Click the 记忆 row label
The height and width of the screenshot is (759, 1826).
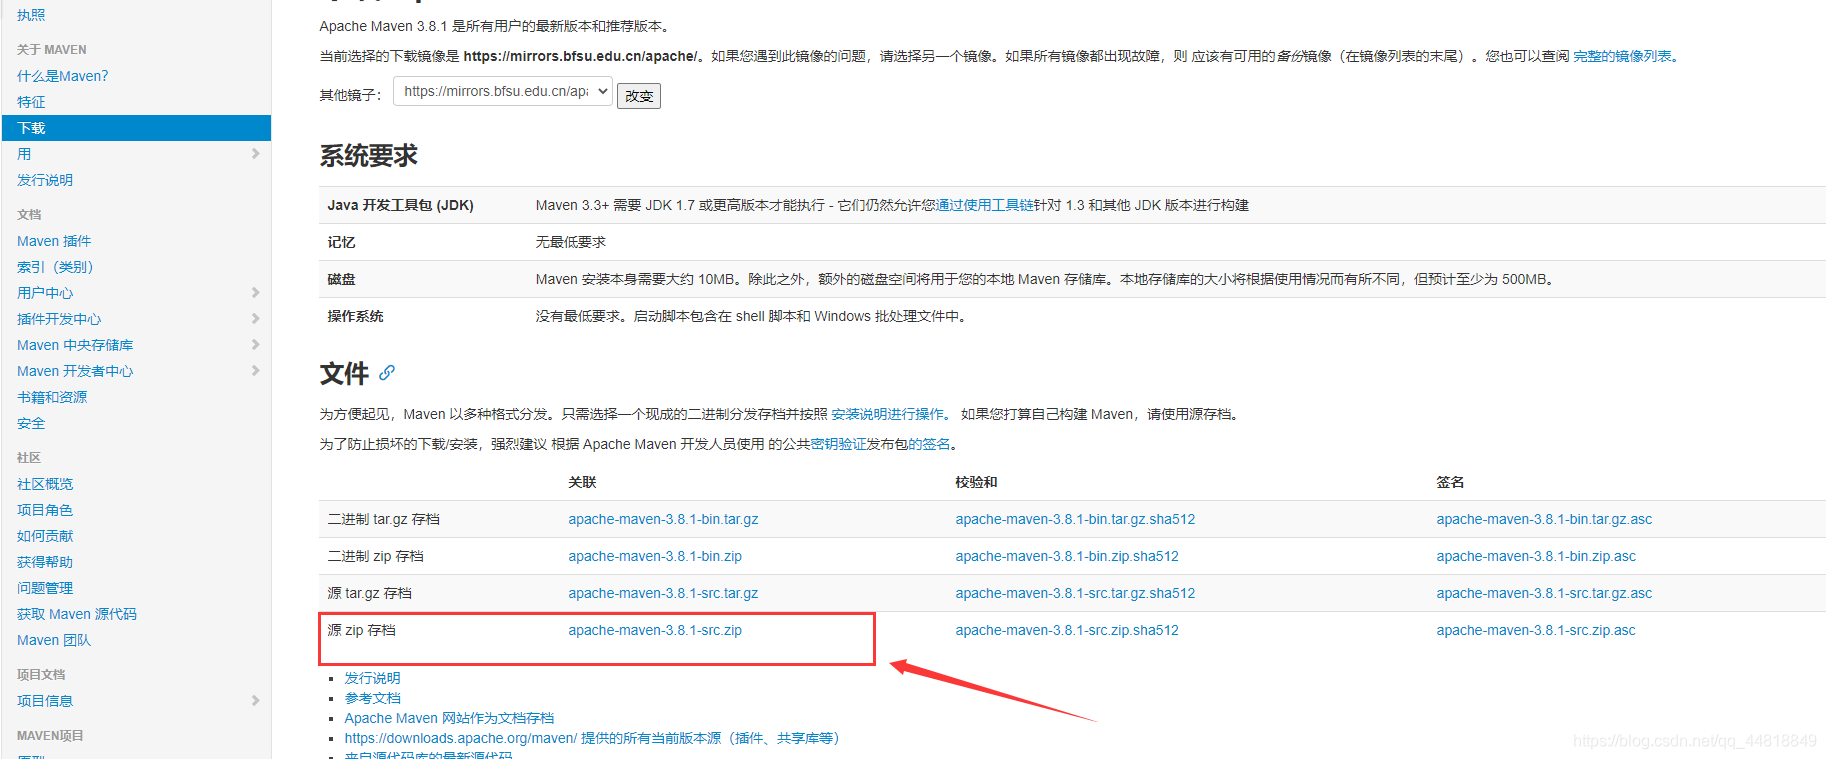(341, 242)
